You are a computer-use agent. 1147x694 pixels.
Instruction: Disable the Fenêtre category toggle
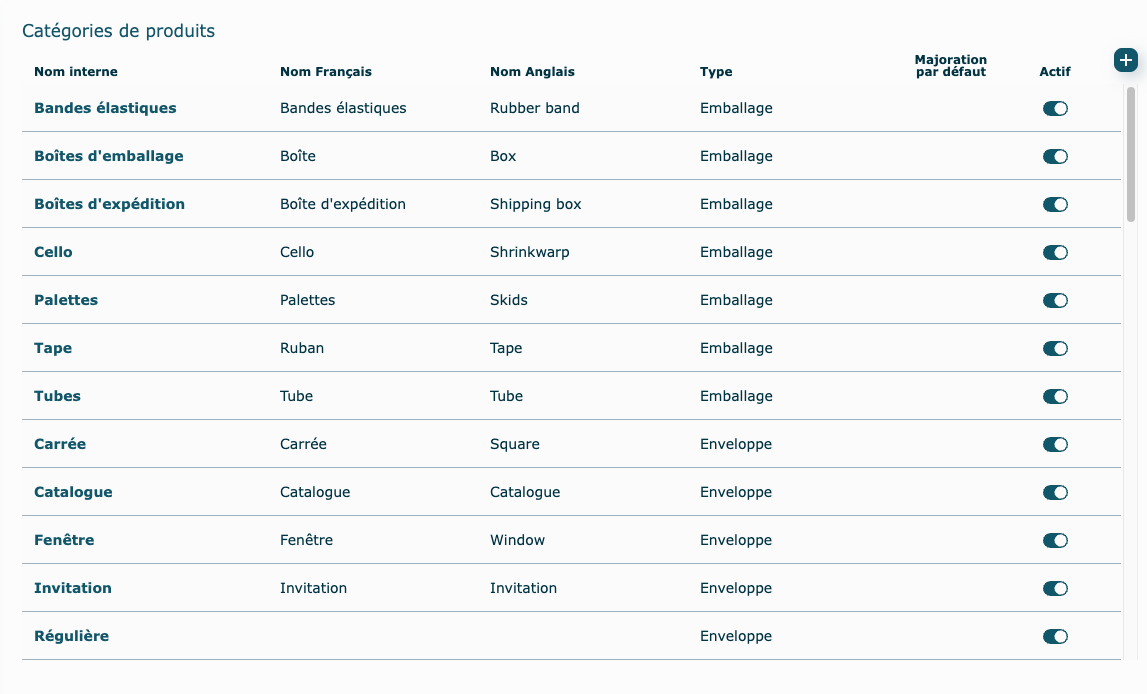[1055, 540]
